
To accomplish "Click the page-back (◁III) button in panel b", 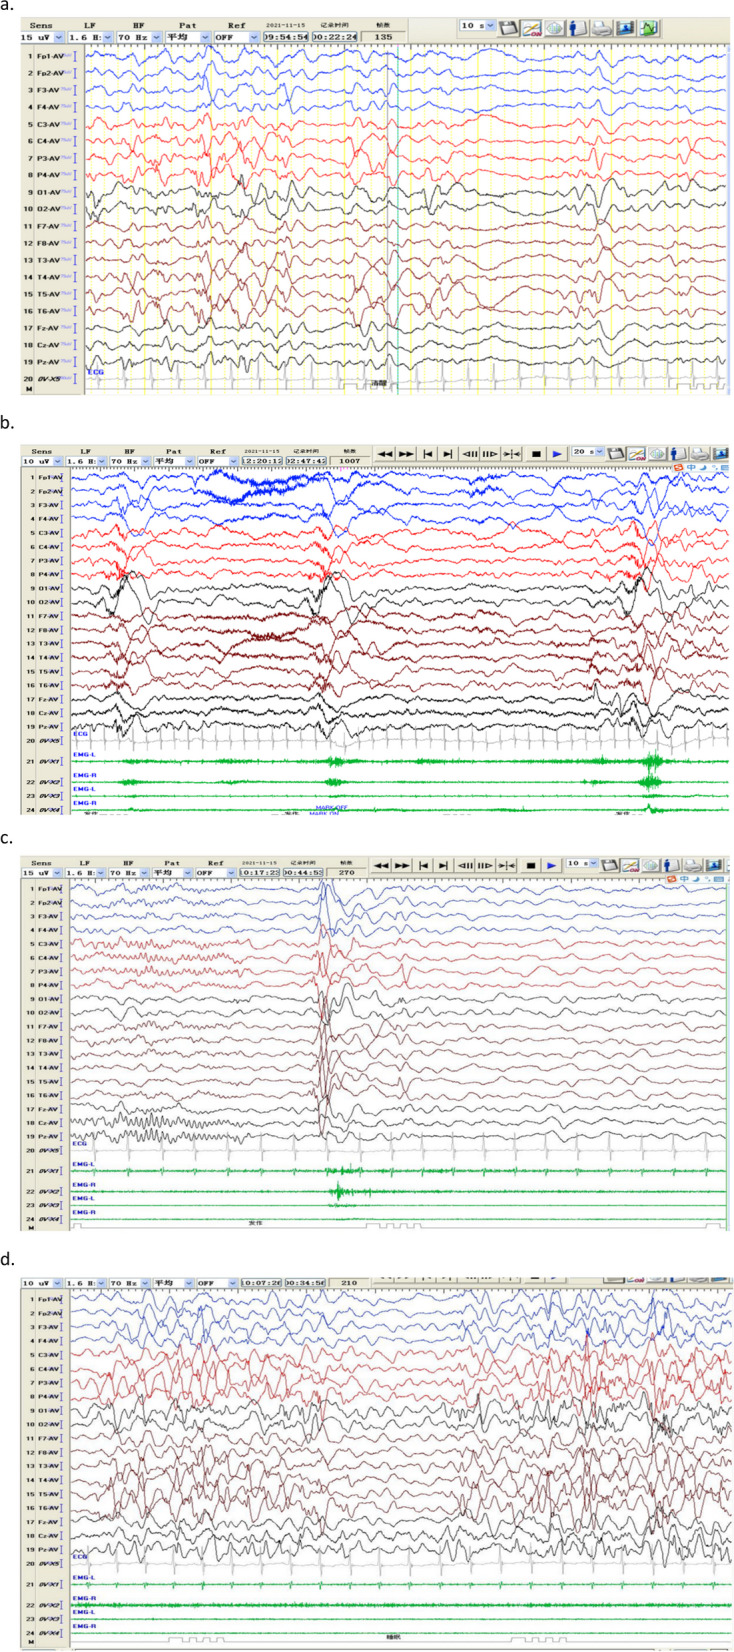I will click(x=469, y=453).
